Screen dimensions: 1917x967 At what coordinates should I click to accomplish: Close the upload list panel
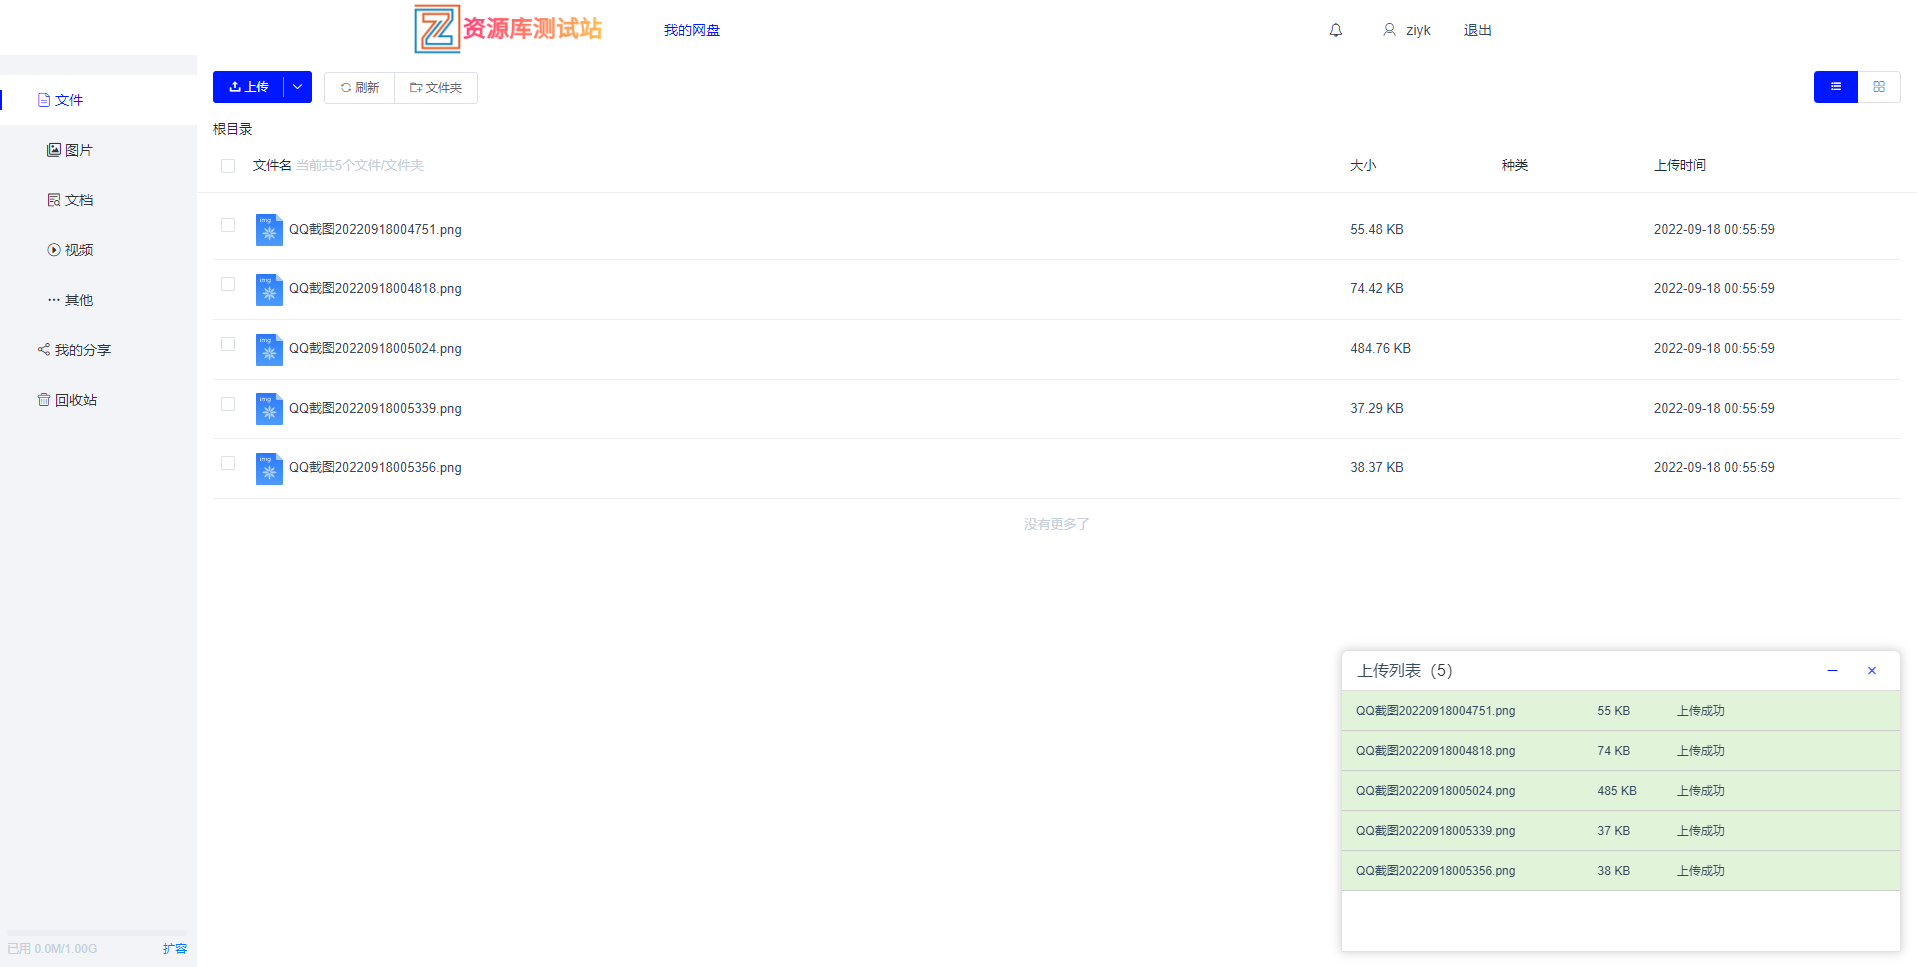pos(1872,671)
